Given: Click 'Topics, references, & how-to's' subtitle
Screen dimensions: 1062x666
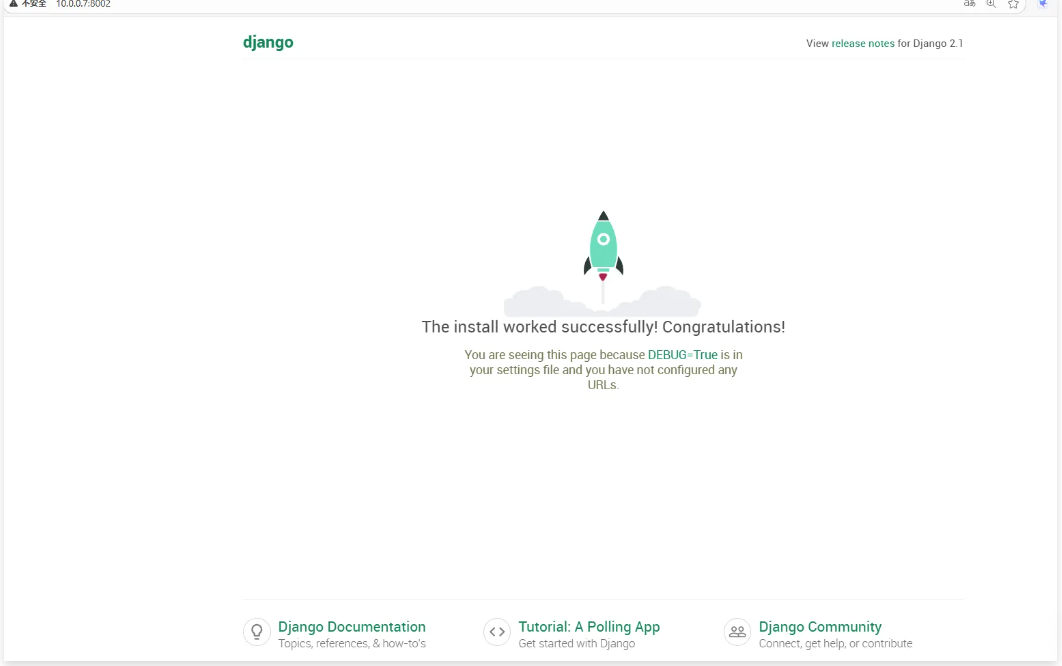Looking at the screenshot, I should coord(352,644).
